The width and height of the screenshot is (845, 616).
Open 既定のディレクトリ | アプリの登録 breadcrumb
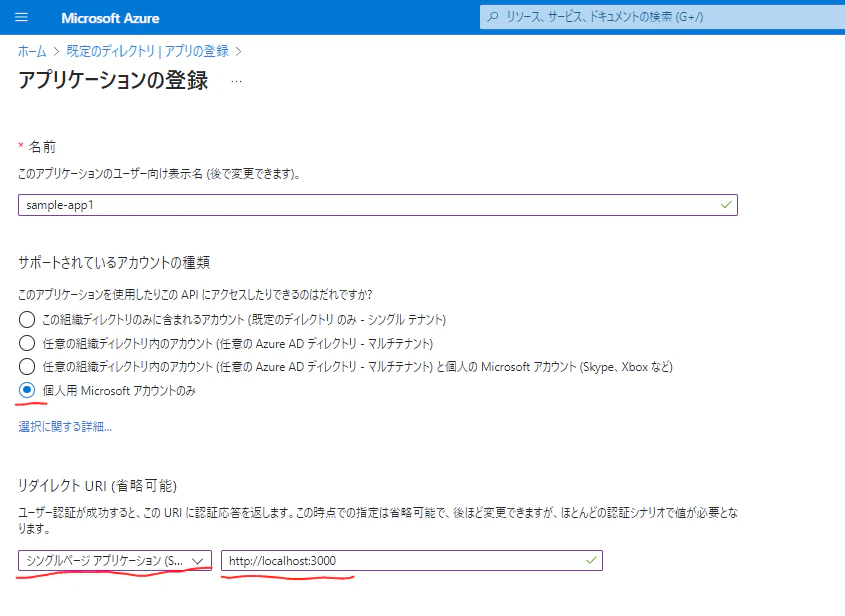point(148,51)
